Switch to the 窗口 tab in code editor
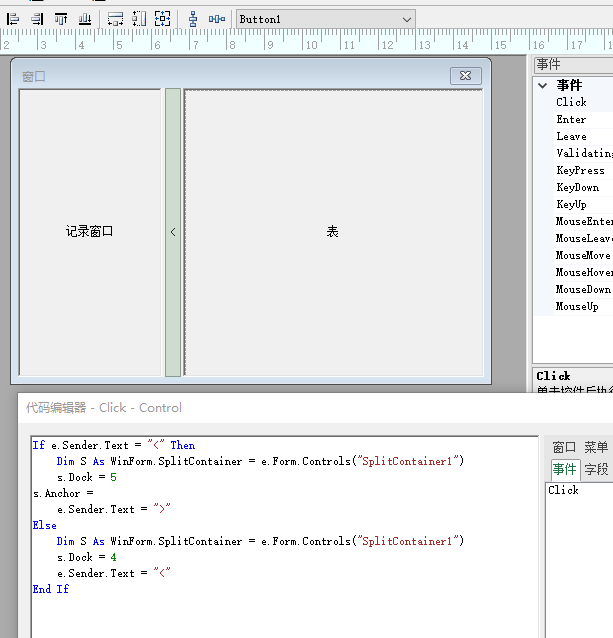613x638 pixels. (564, 448)
